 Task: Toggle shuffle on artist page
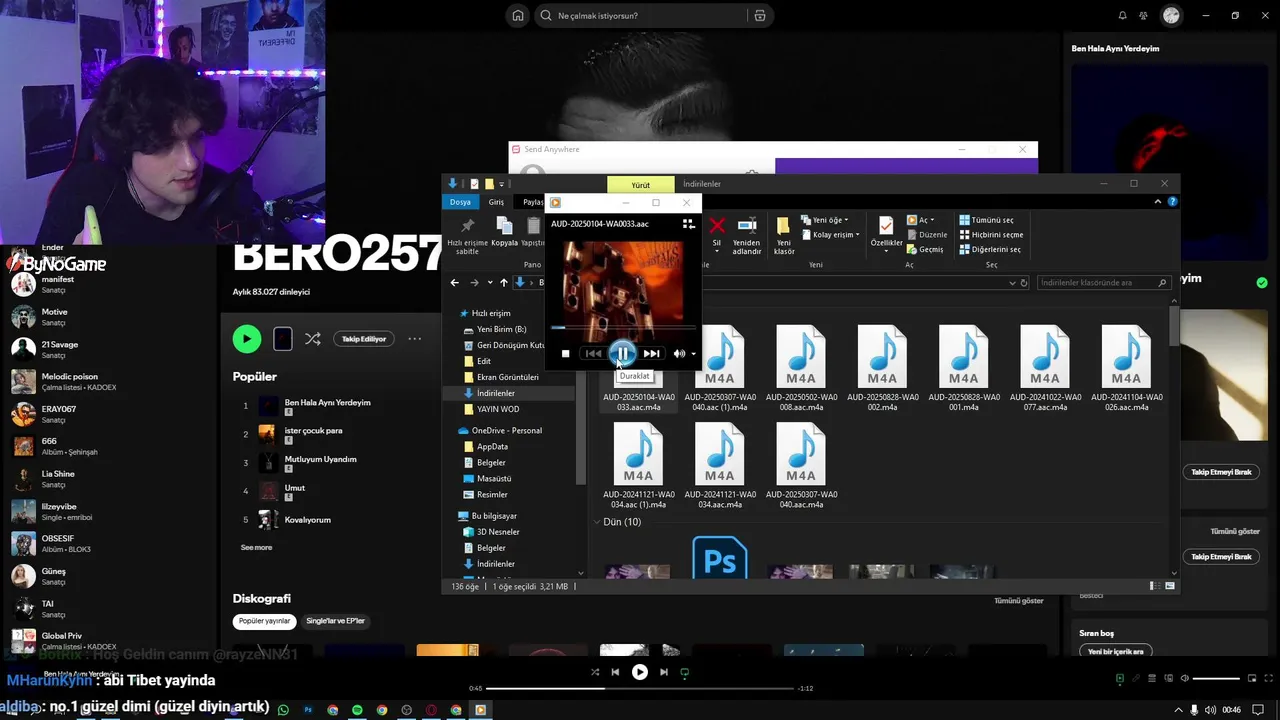click(x=313, y=339)
